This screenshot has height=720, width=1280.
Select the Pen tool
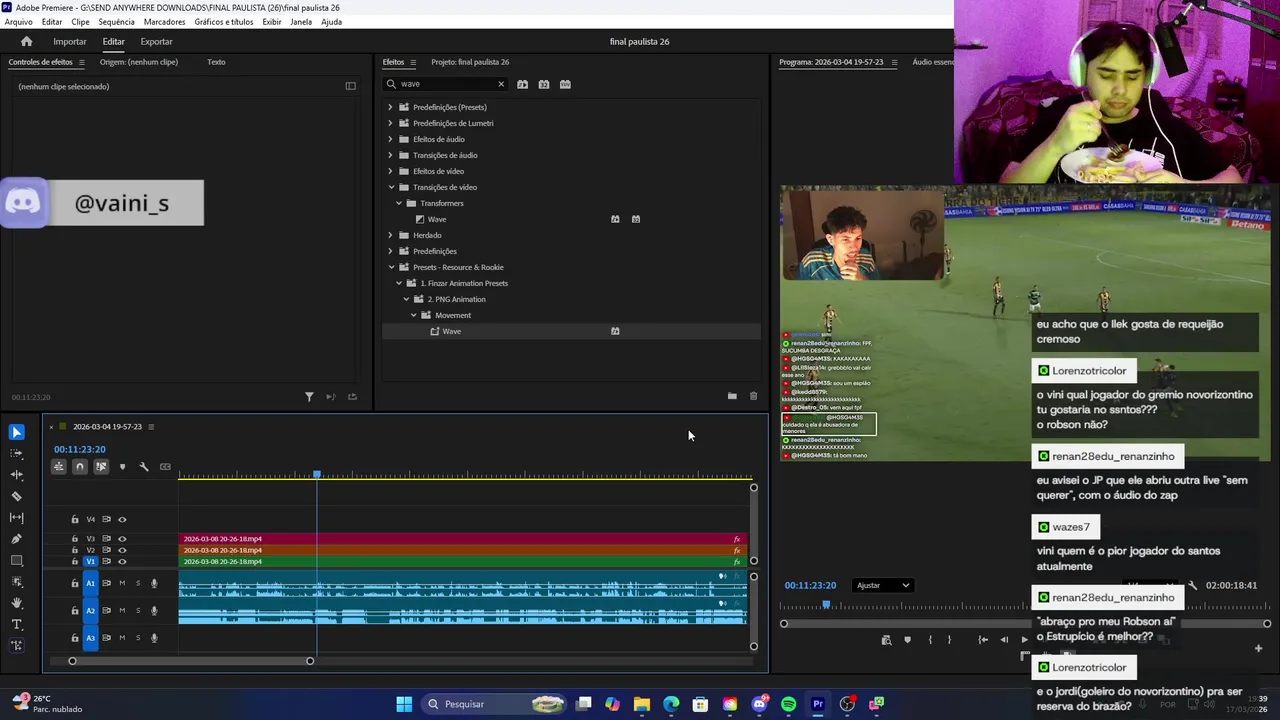tap(17, 539)
